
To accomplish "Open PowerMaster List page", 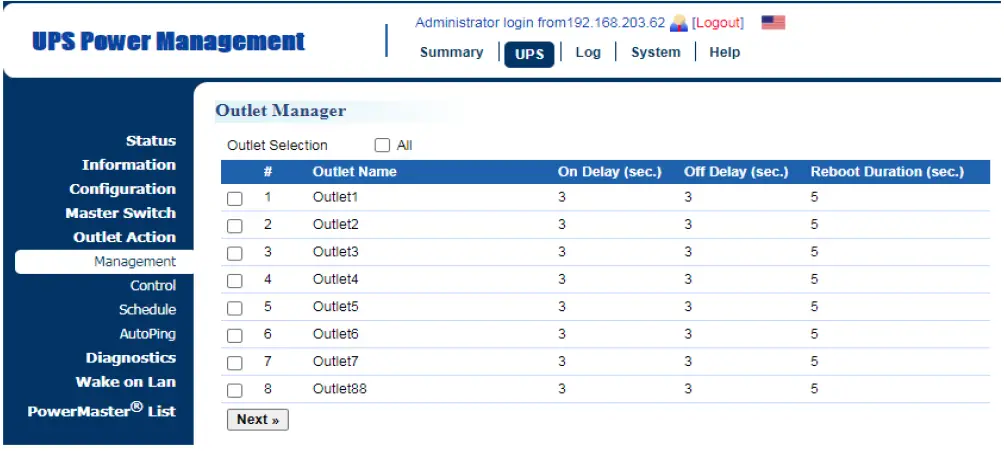I will [x=101, y=411].
